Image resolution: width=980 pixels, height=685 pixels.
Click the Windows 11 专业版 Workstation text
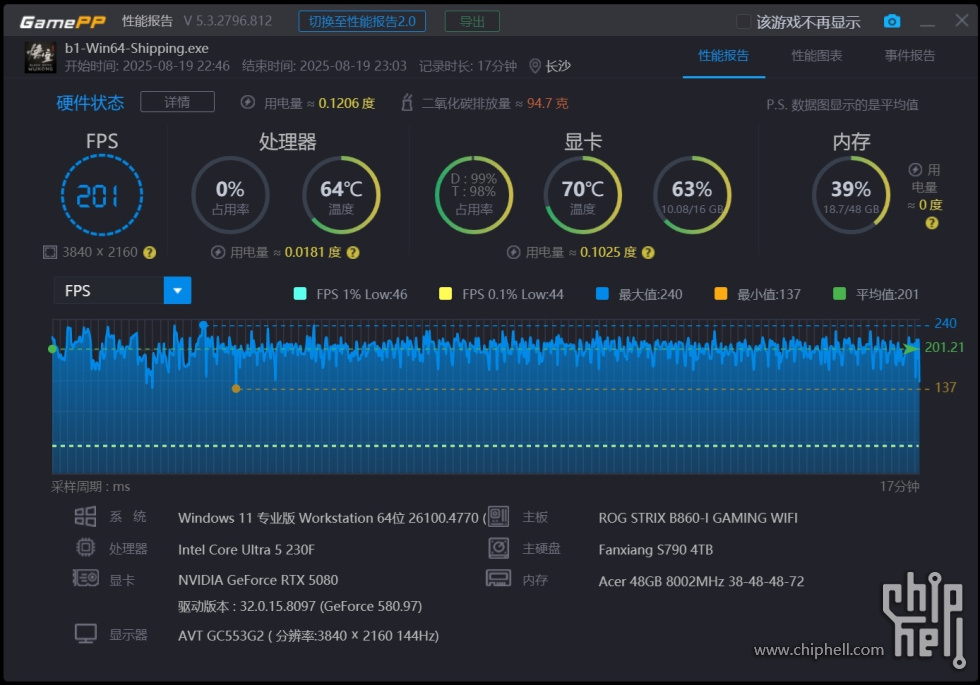331,518
